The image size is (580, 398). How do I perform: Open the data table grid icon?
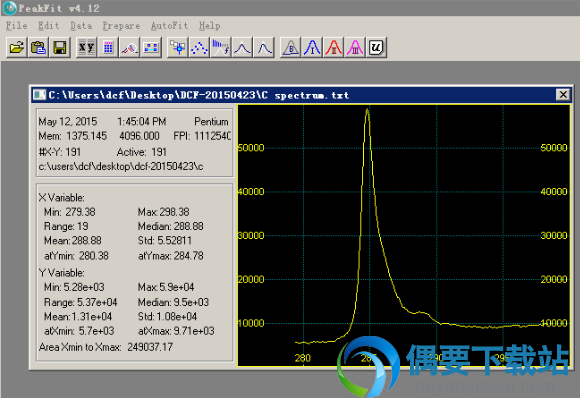[x=108, y=47]
